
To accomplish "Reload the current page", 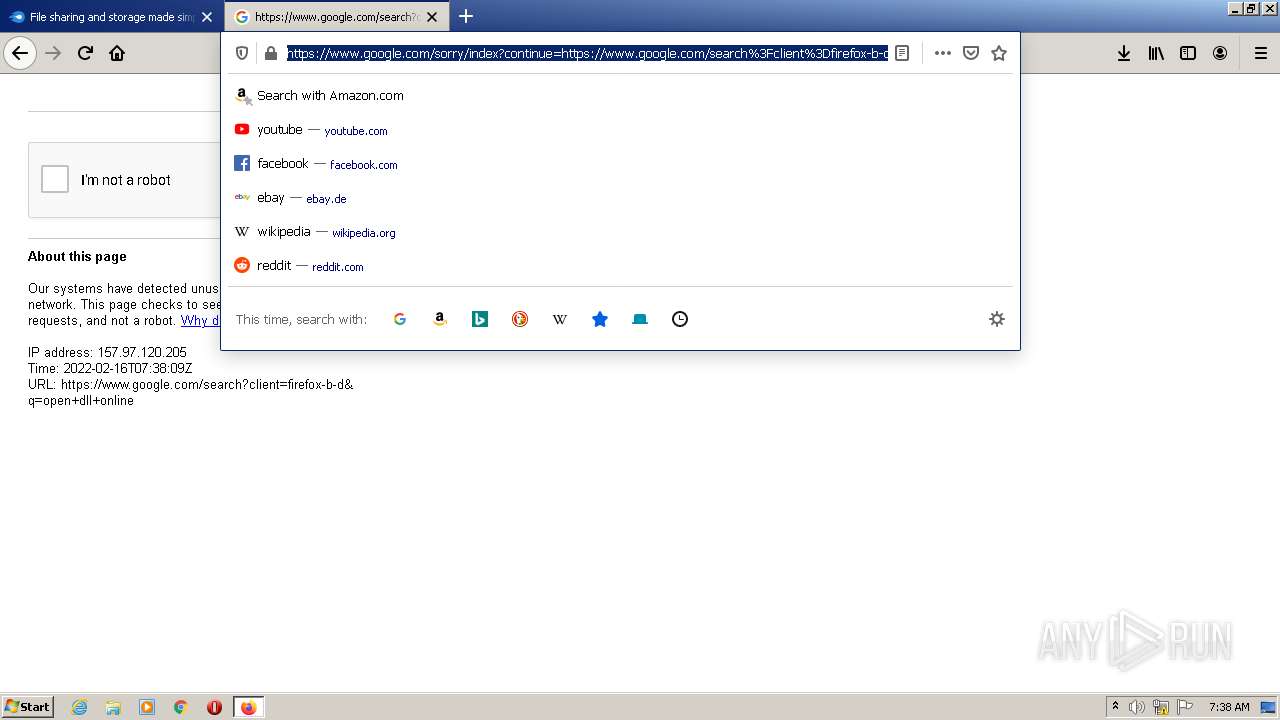I will (85, 53).
